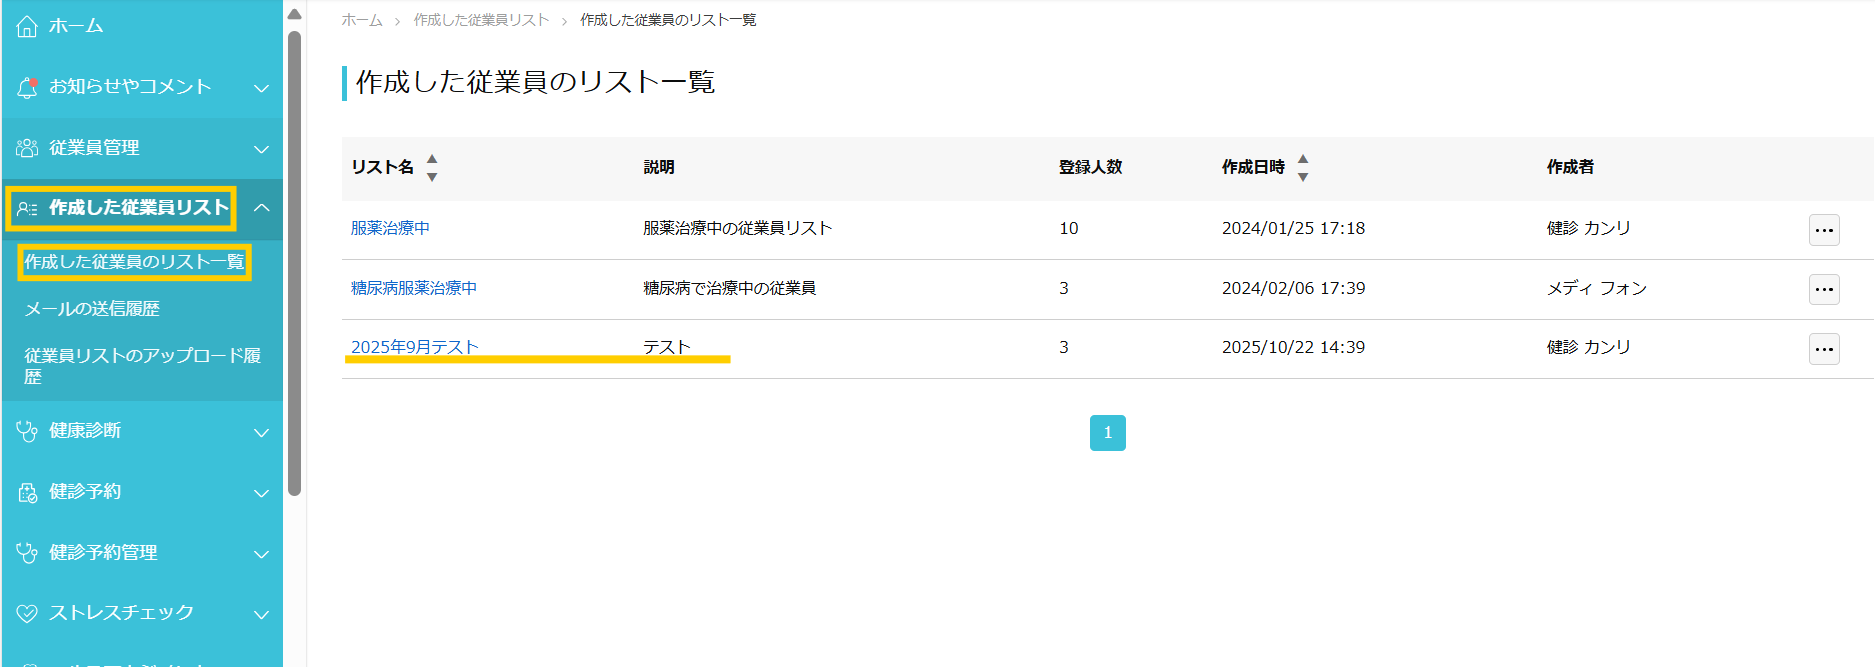The image size is (1875, 667).
Task: Click date 2024/01/25 17:18
Action: click(1294, 228)
